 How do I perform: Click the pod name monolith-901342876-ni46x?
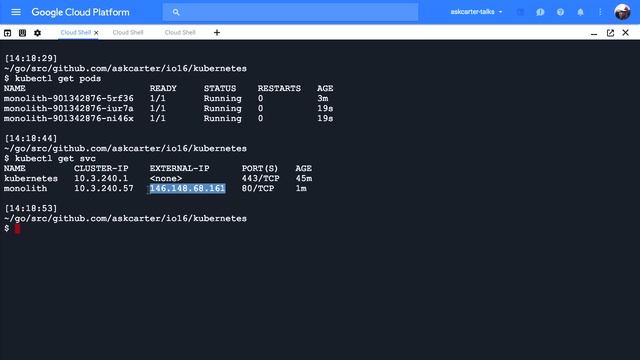[x=69, y=118]
